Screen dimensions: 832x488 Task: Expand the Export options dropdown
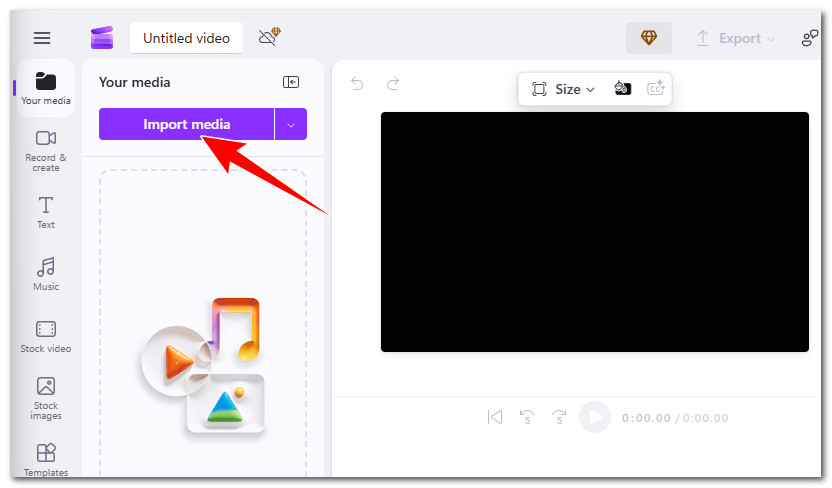(736, 38)
